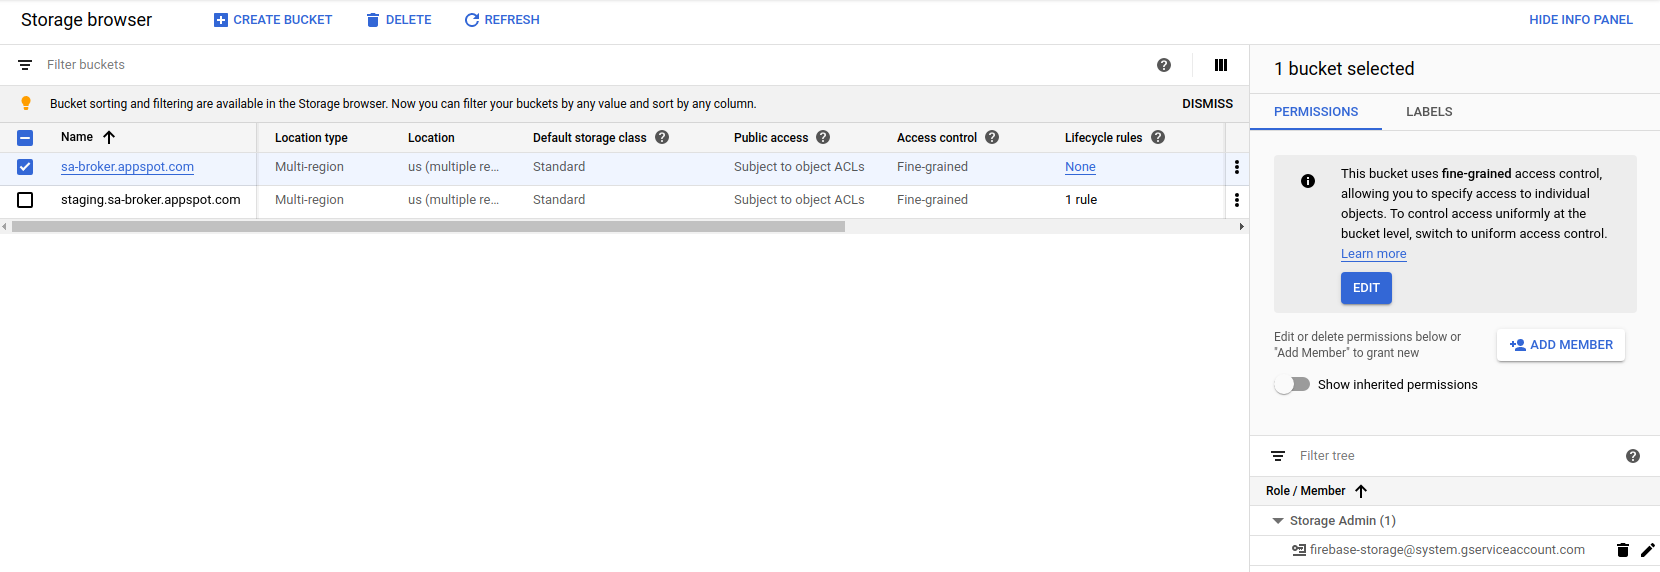1660x572 pixels.
Task: Sort by Name column arrow
Action: 109,137
